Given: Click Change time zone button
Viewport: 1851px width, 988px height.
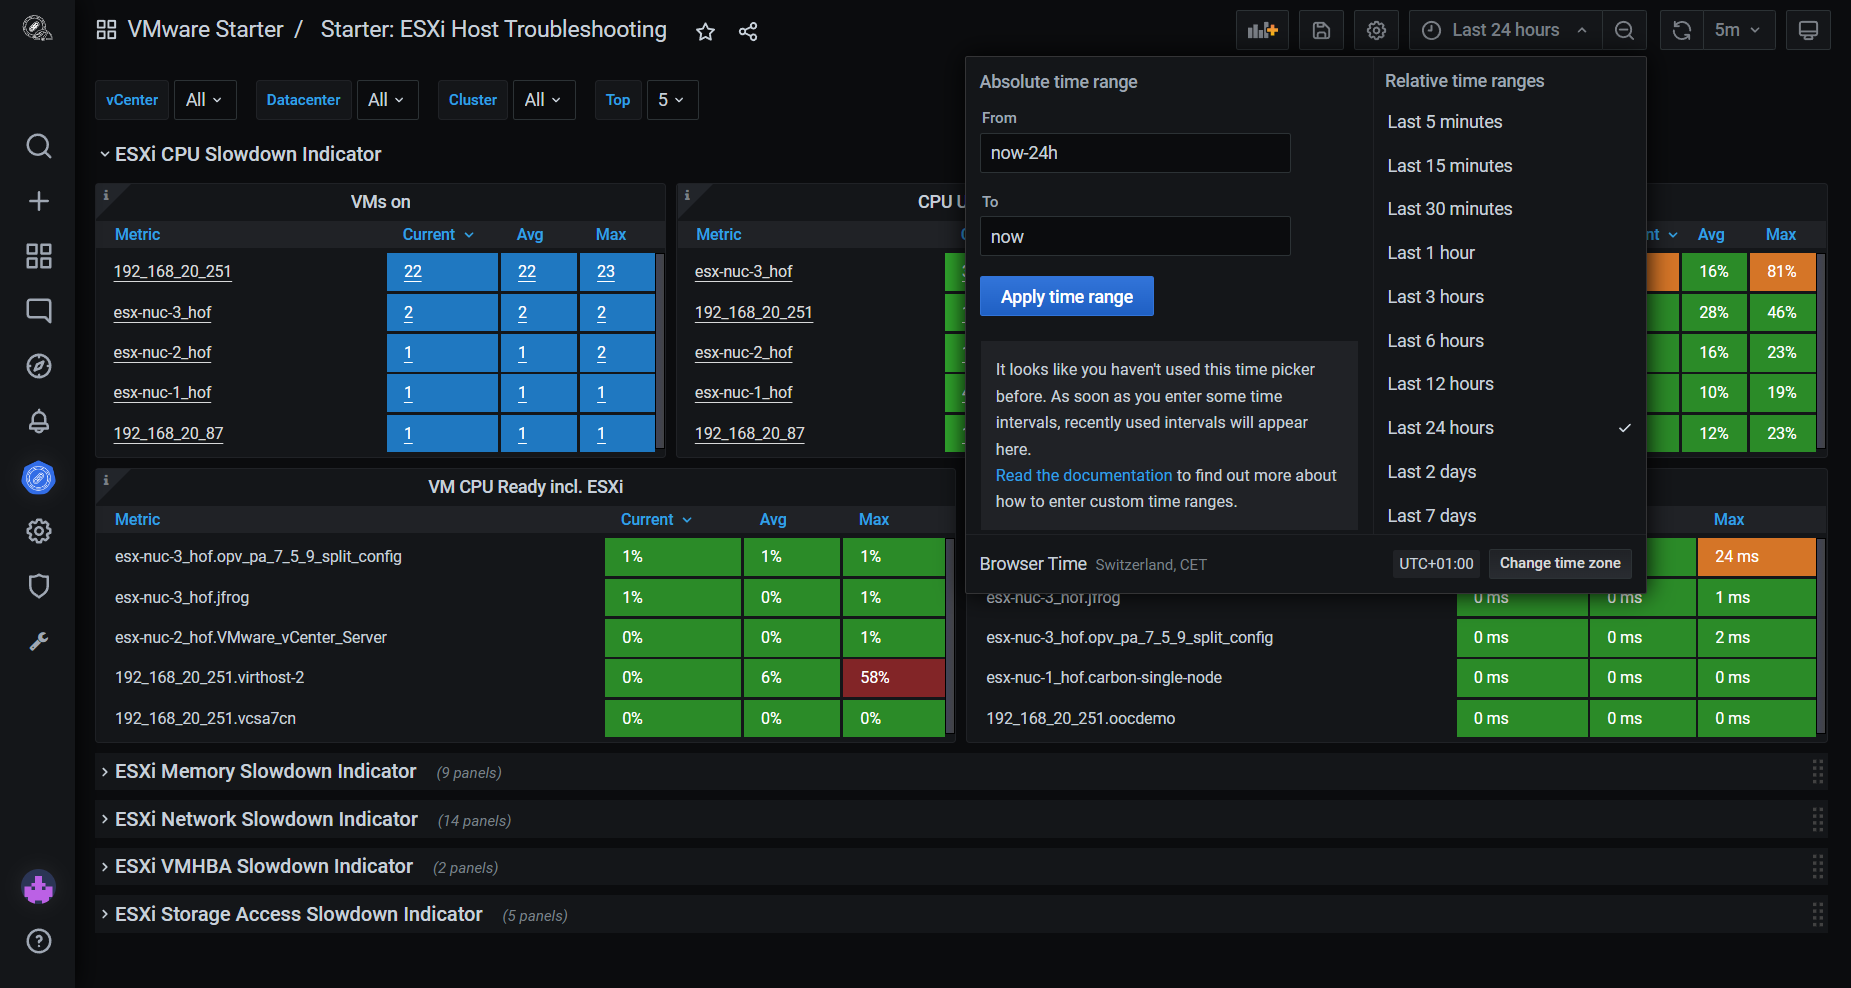Looking at the screenshot, I should (1560, 563).
